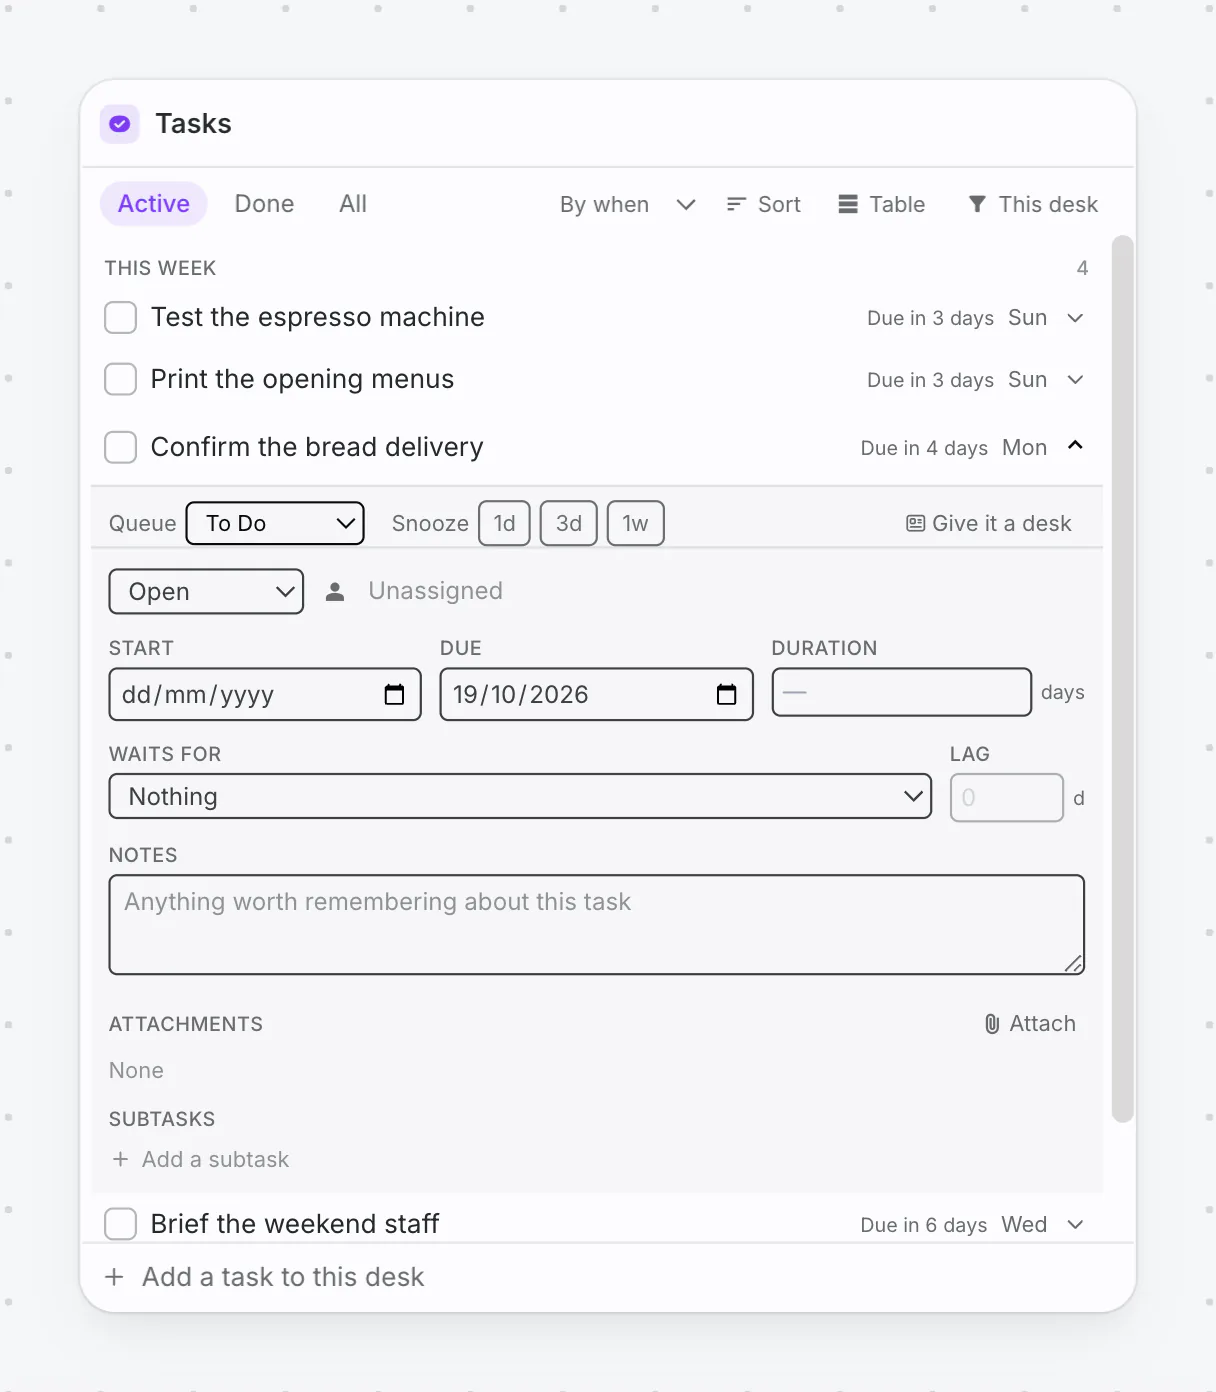Open the START date calendar picker icon
The width and height of the screenshot is (1216, 1392).
point(395,694)
